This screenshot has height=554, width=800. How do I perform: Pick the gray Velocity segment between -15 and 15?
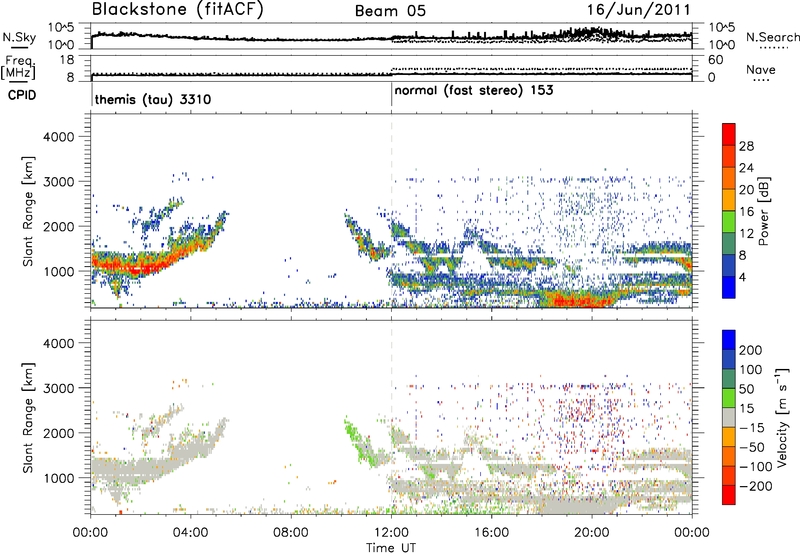coord(729,417)
